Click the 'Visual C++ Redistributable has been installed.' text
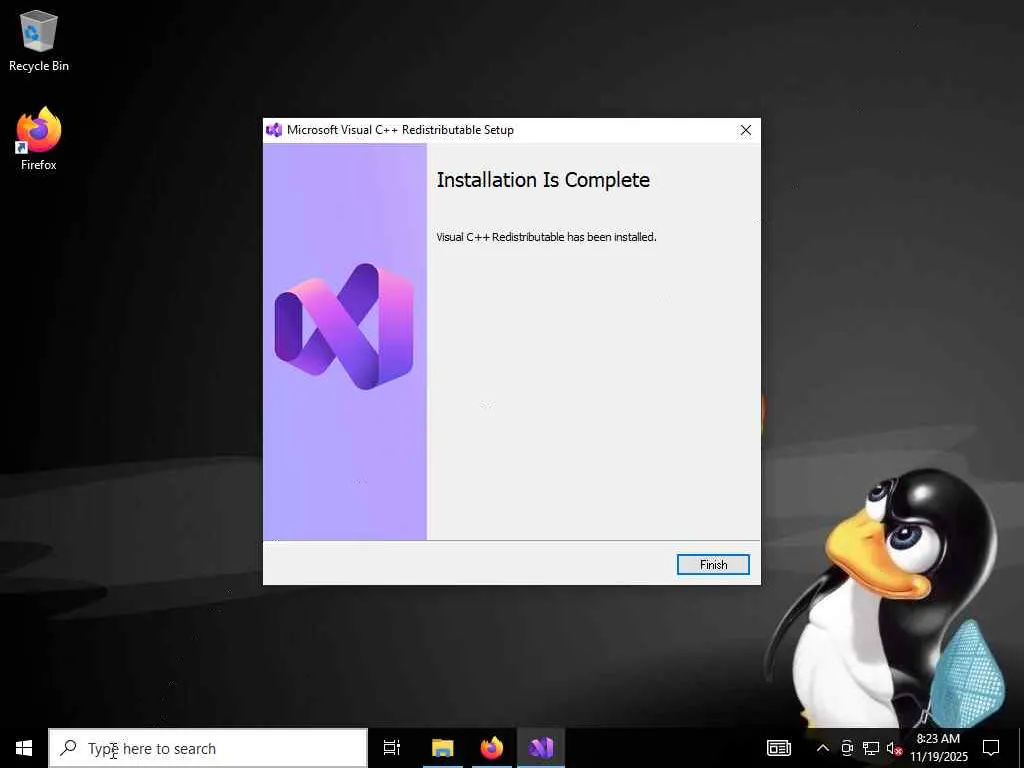 point(546,237)
